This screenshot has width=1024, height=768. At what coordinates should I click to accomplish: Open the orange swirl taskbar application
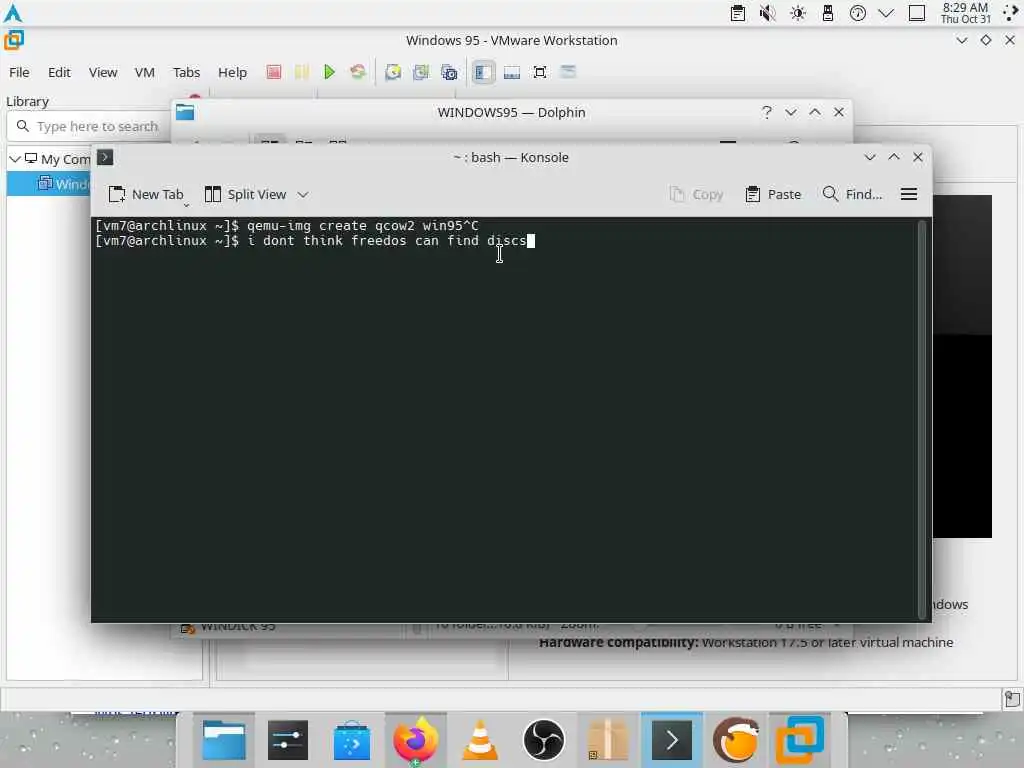pyautogui.click(x=736, y=740)
